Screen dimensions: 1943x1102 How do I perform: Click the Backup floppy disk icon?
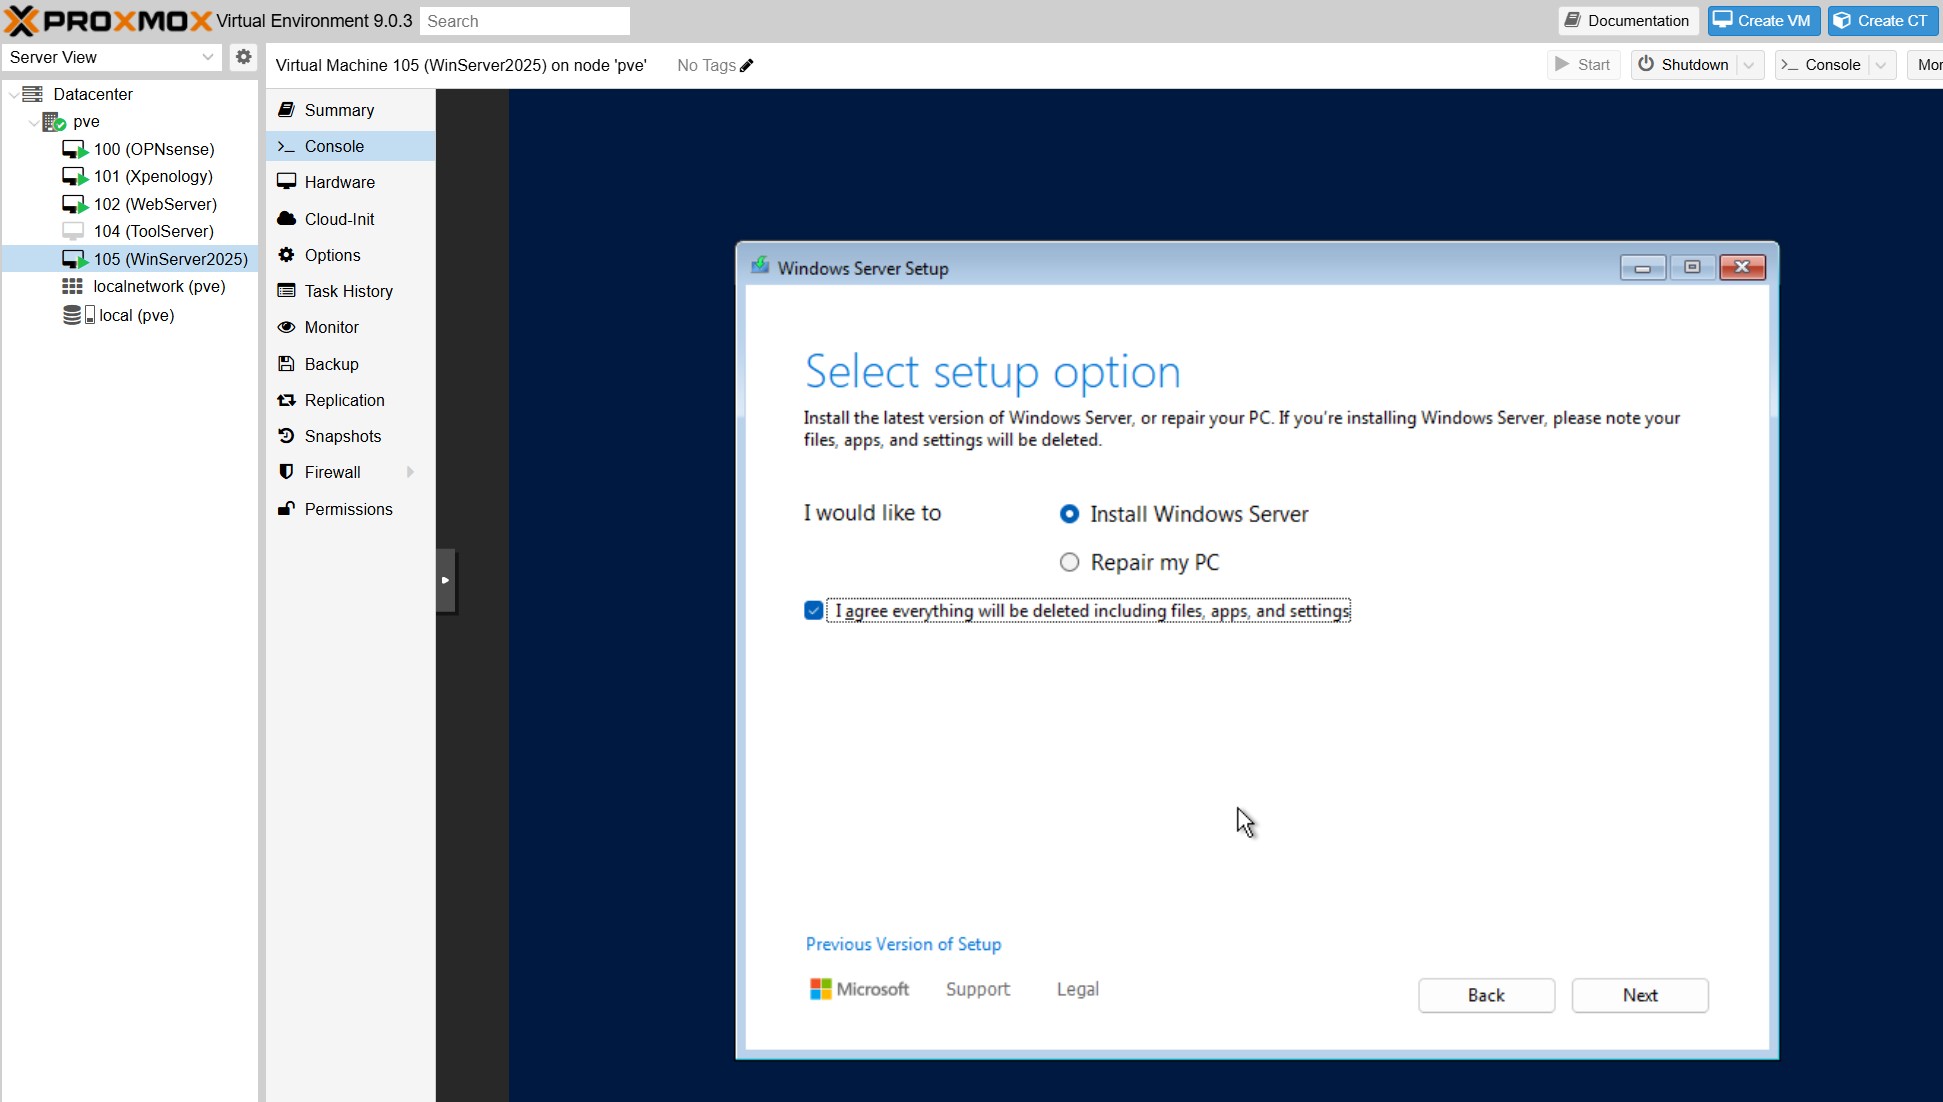tap(286, 364)
